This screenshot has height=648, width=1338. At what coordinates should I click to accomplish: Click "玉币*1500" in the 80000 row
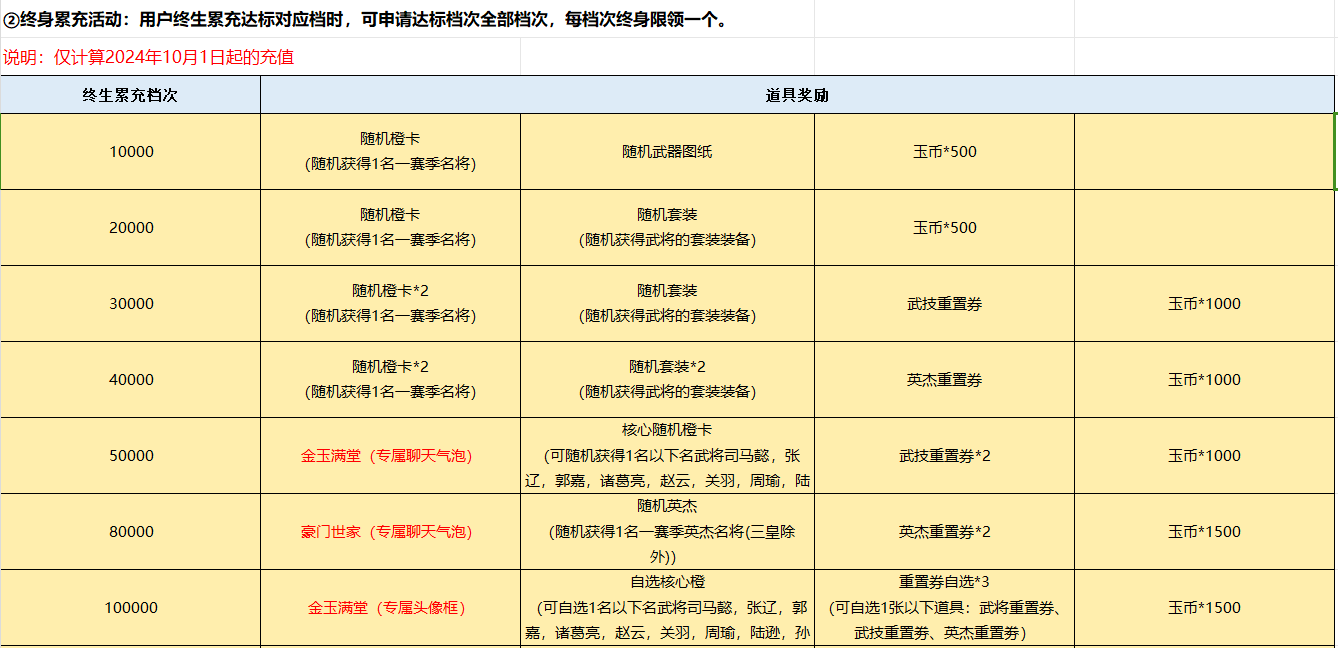click(x=1204, y=532)
